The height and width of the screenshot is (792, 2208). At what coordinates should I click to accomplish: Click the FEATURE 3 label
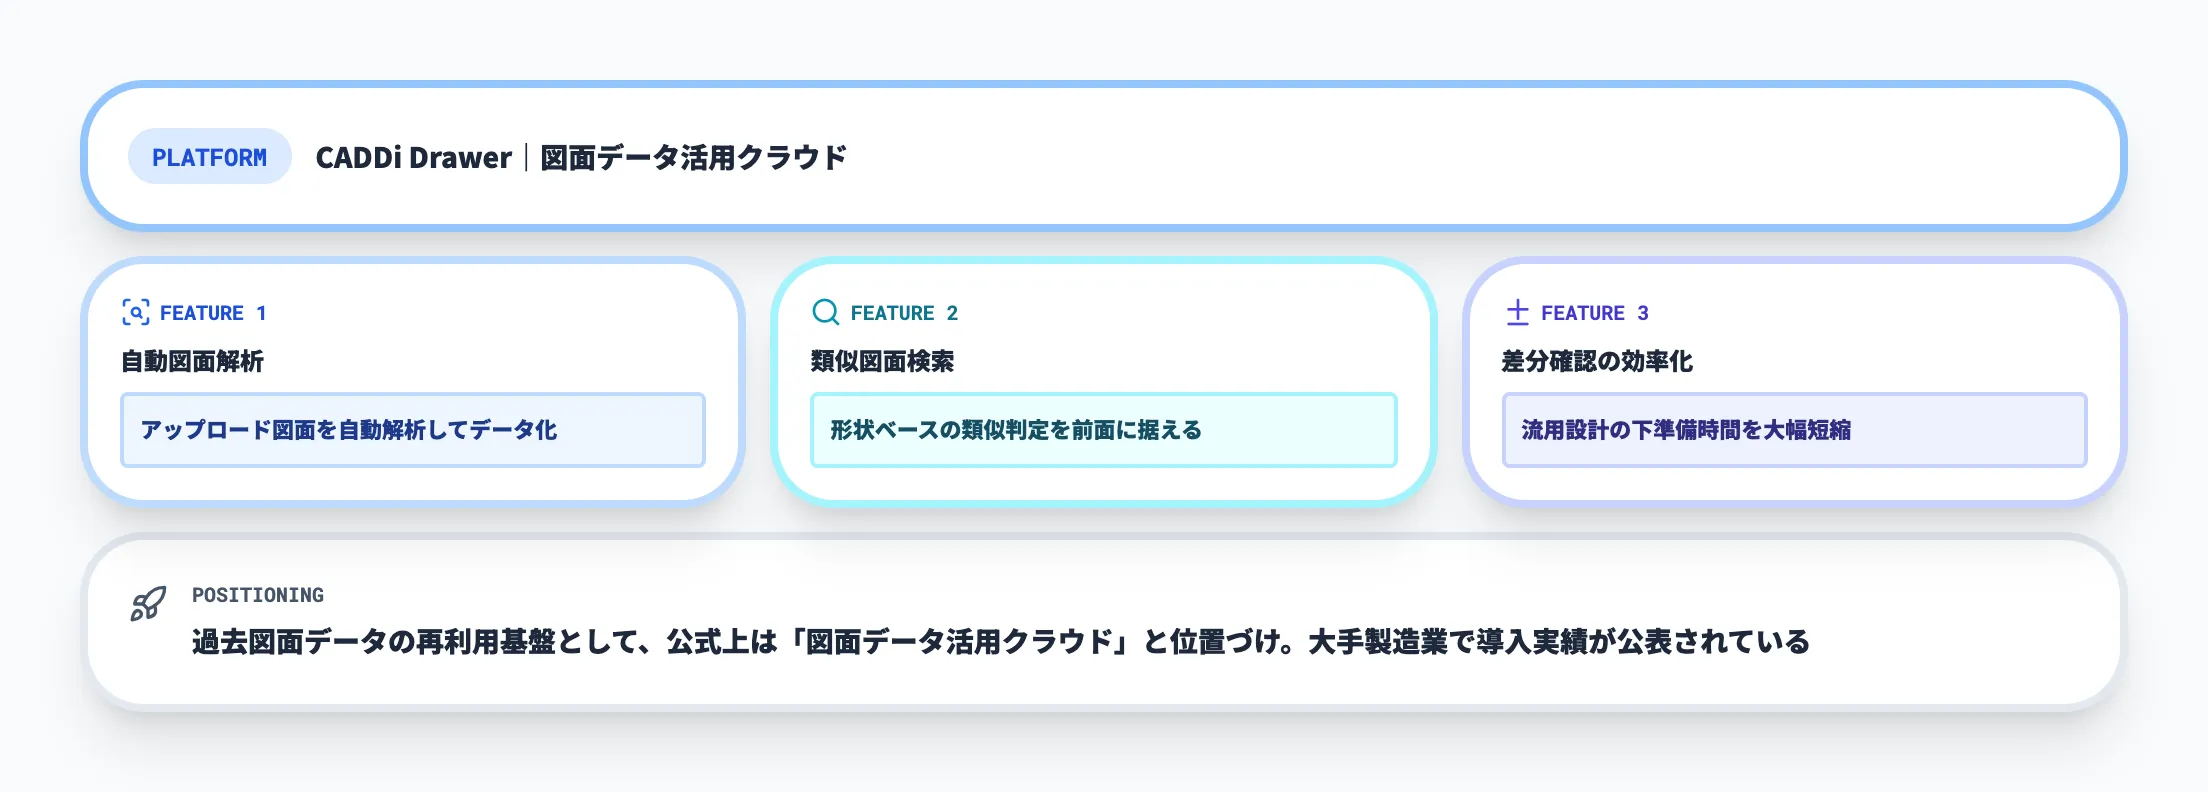tap(1594, 313)
